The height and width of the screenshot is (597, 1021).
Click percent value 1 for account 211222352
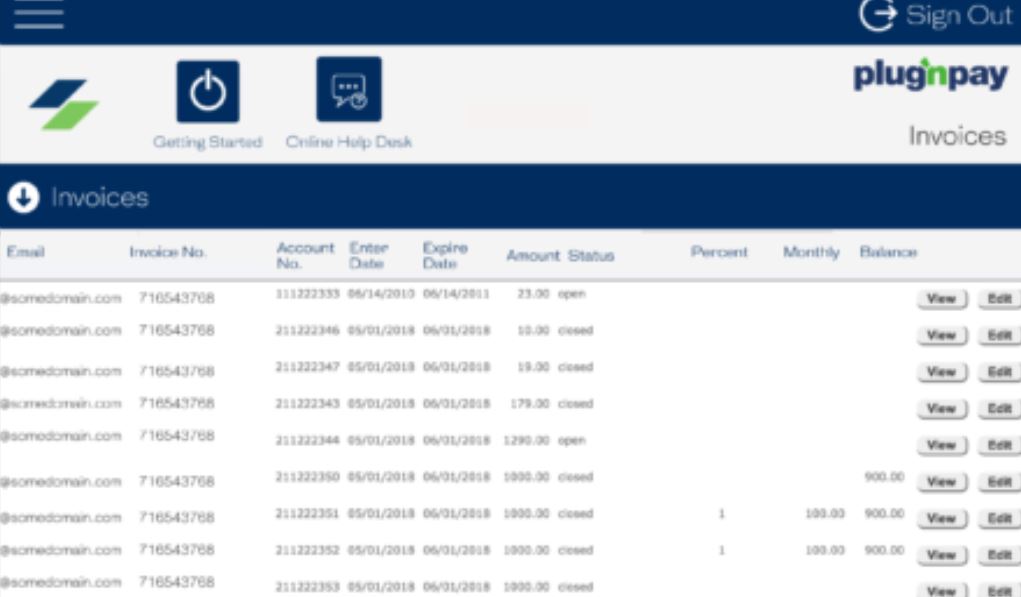tap(721, 550)
